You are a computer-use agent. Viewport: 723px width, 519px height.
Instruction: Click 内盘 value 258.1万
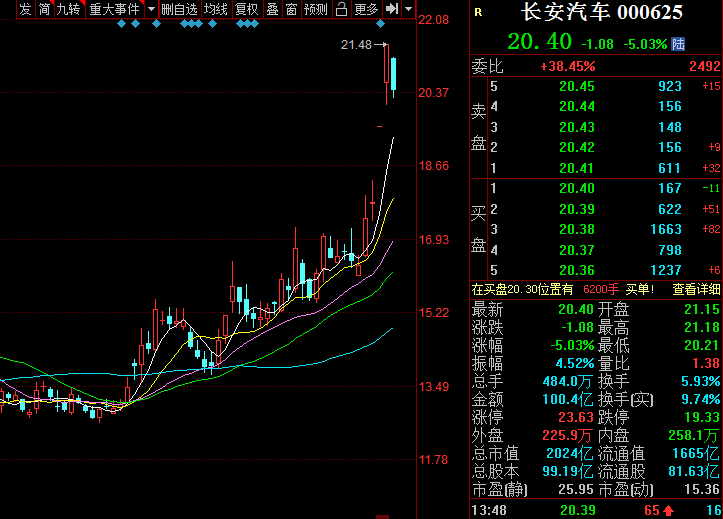tap(694, 435)
